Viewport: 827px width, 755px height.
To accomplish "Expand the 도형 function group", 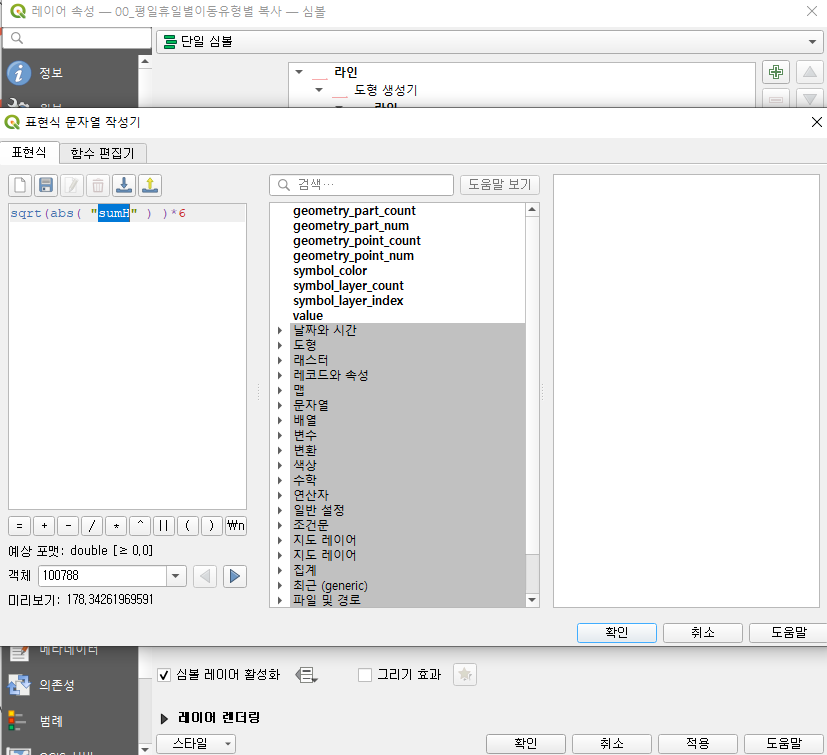I will [280, 346].
